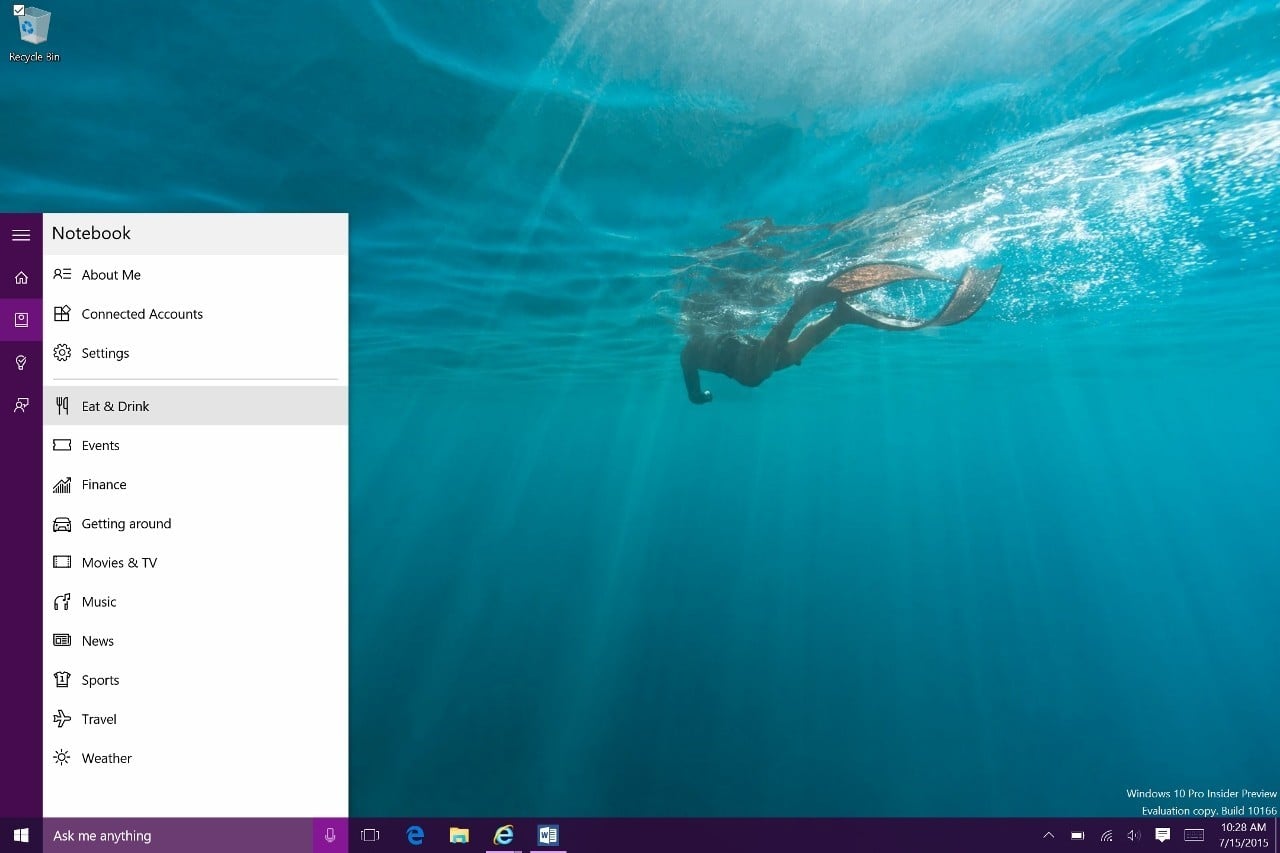The image size is (1280, 853).
Task: Open Reminders via the lightbulb icon
Action: (x=21, y=362)
